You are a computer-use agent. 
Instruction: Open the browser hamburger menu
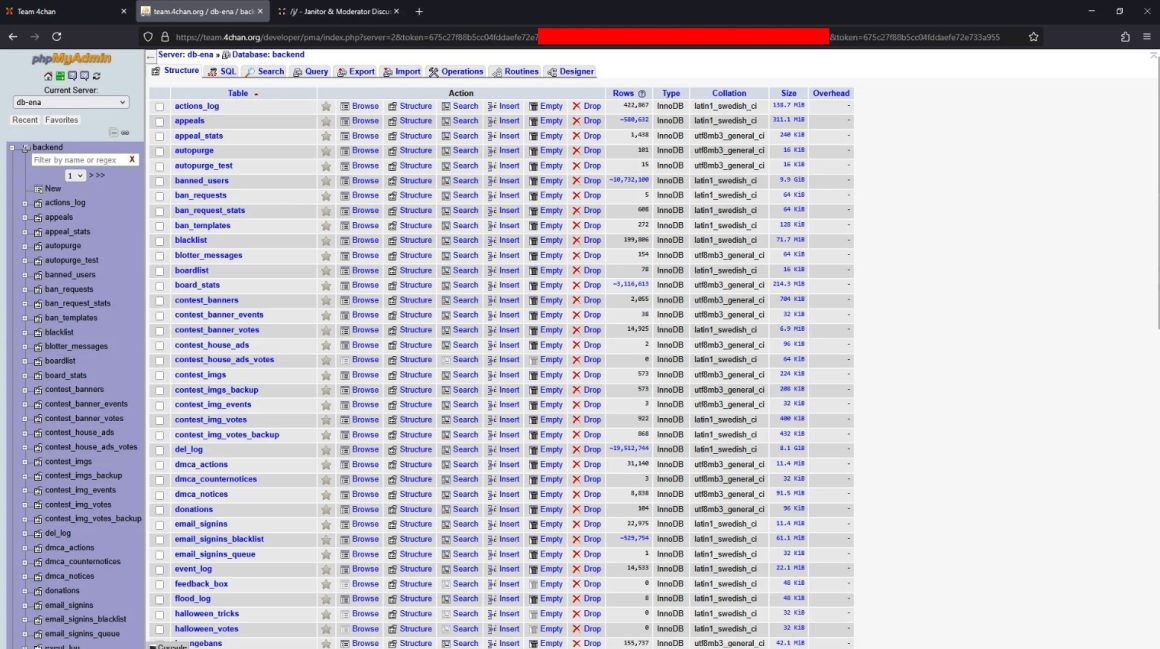click(1147, 36)
